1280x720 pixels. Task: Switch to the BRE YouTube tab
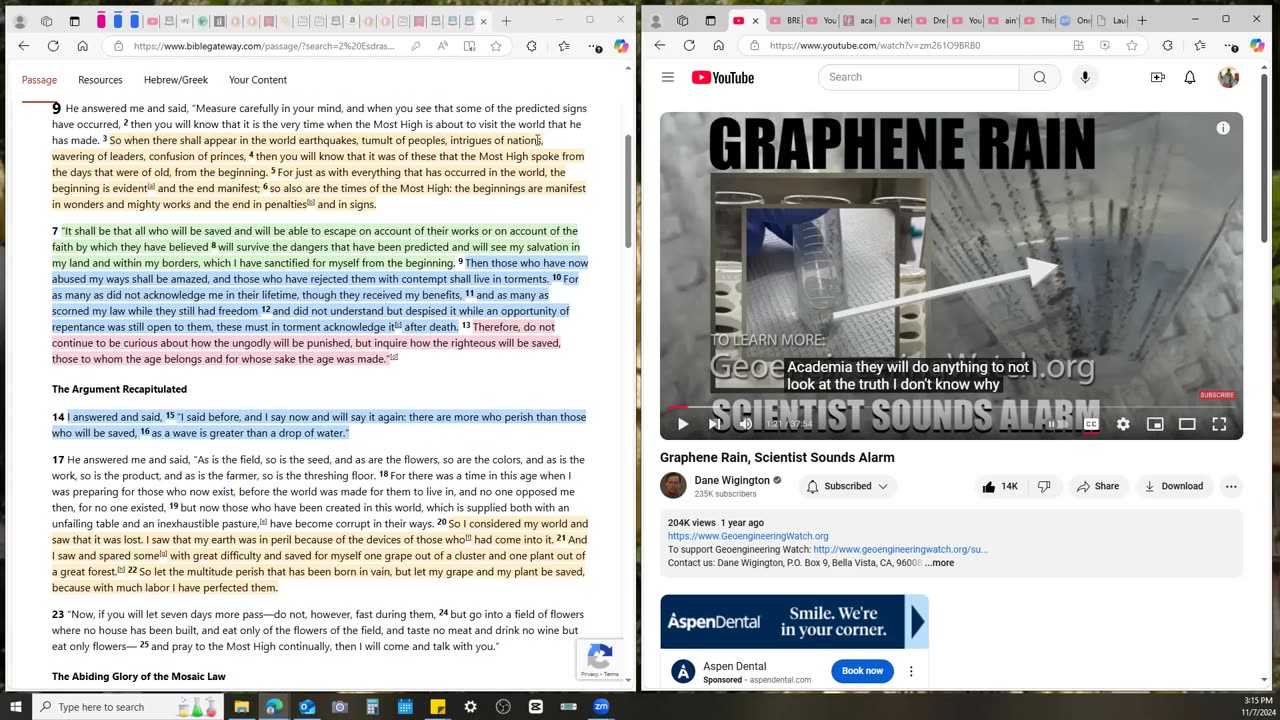point(786,20)
